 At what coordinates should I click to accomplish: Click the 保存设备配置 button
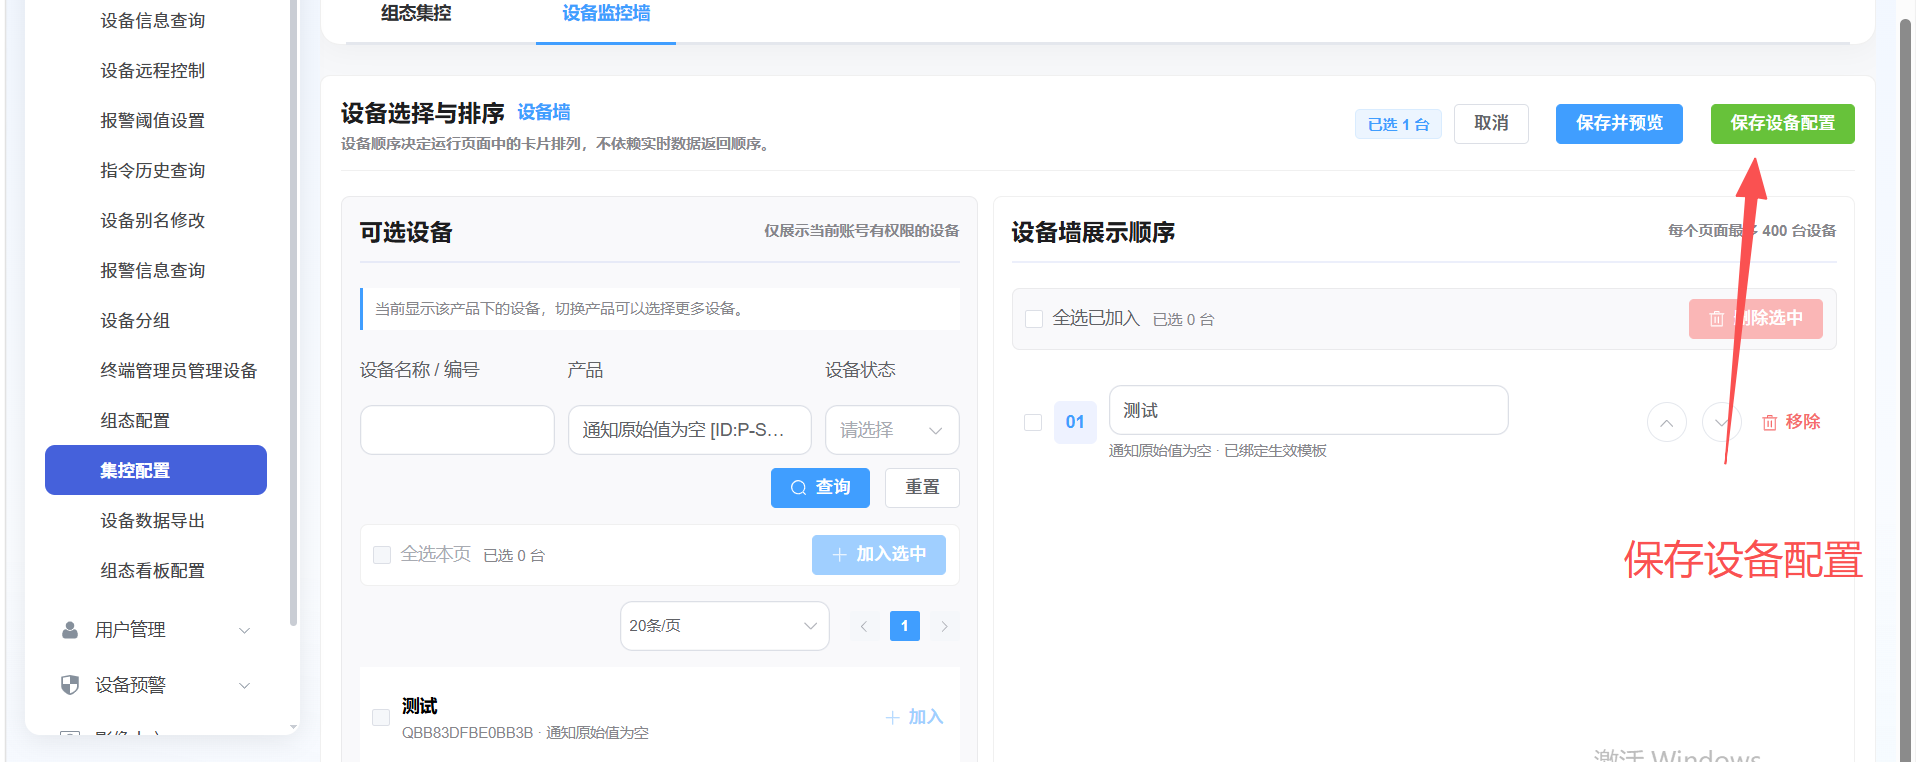point(1783,124)
